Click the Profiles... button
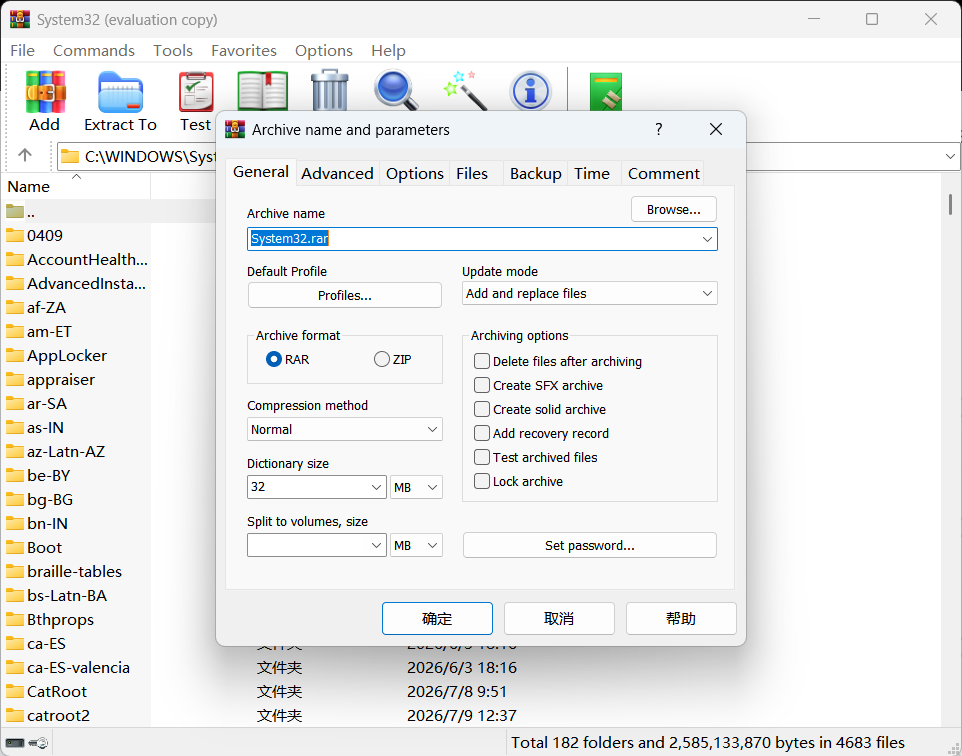962x756 pixels. pyautogui.click(x=345, y=295)
